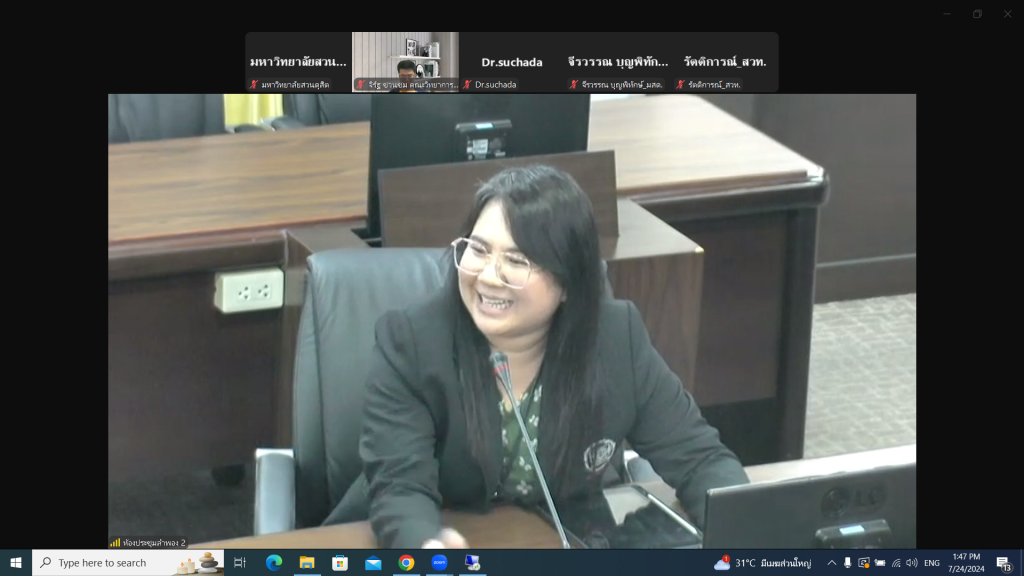Open File Explorer from the taskbar

307,563
